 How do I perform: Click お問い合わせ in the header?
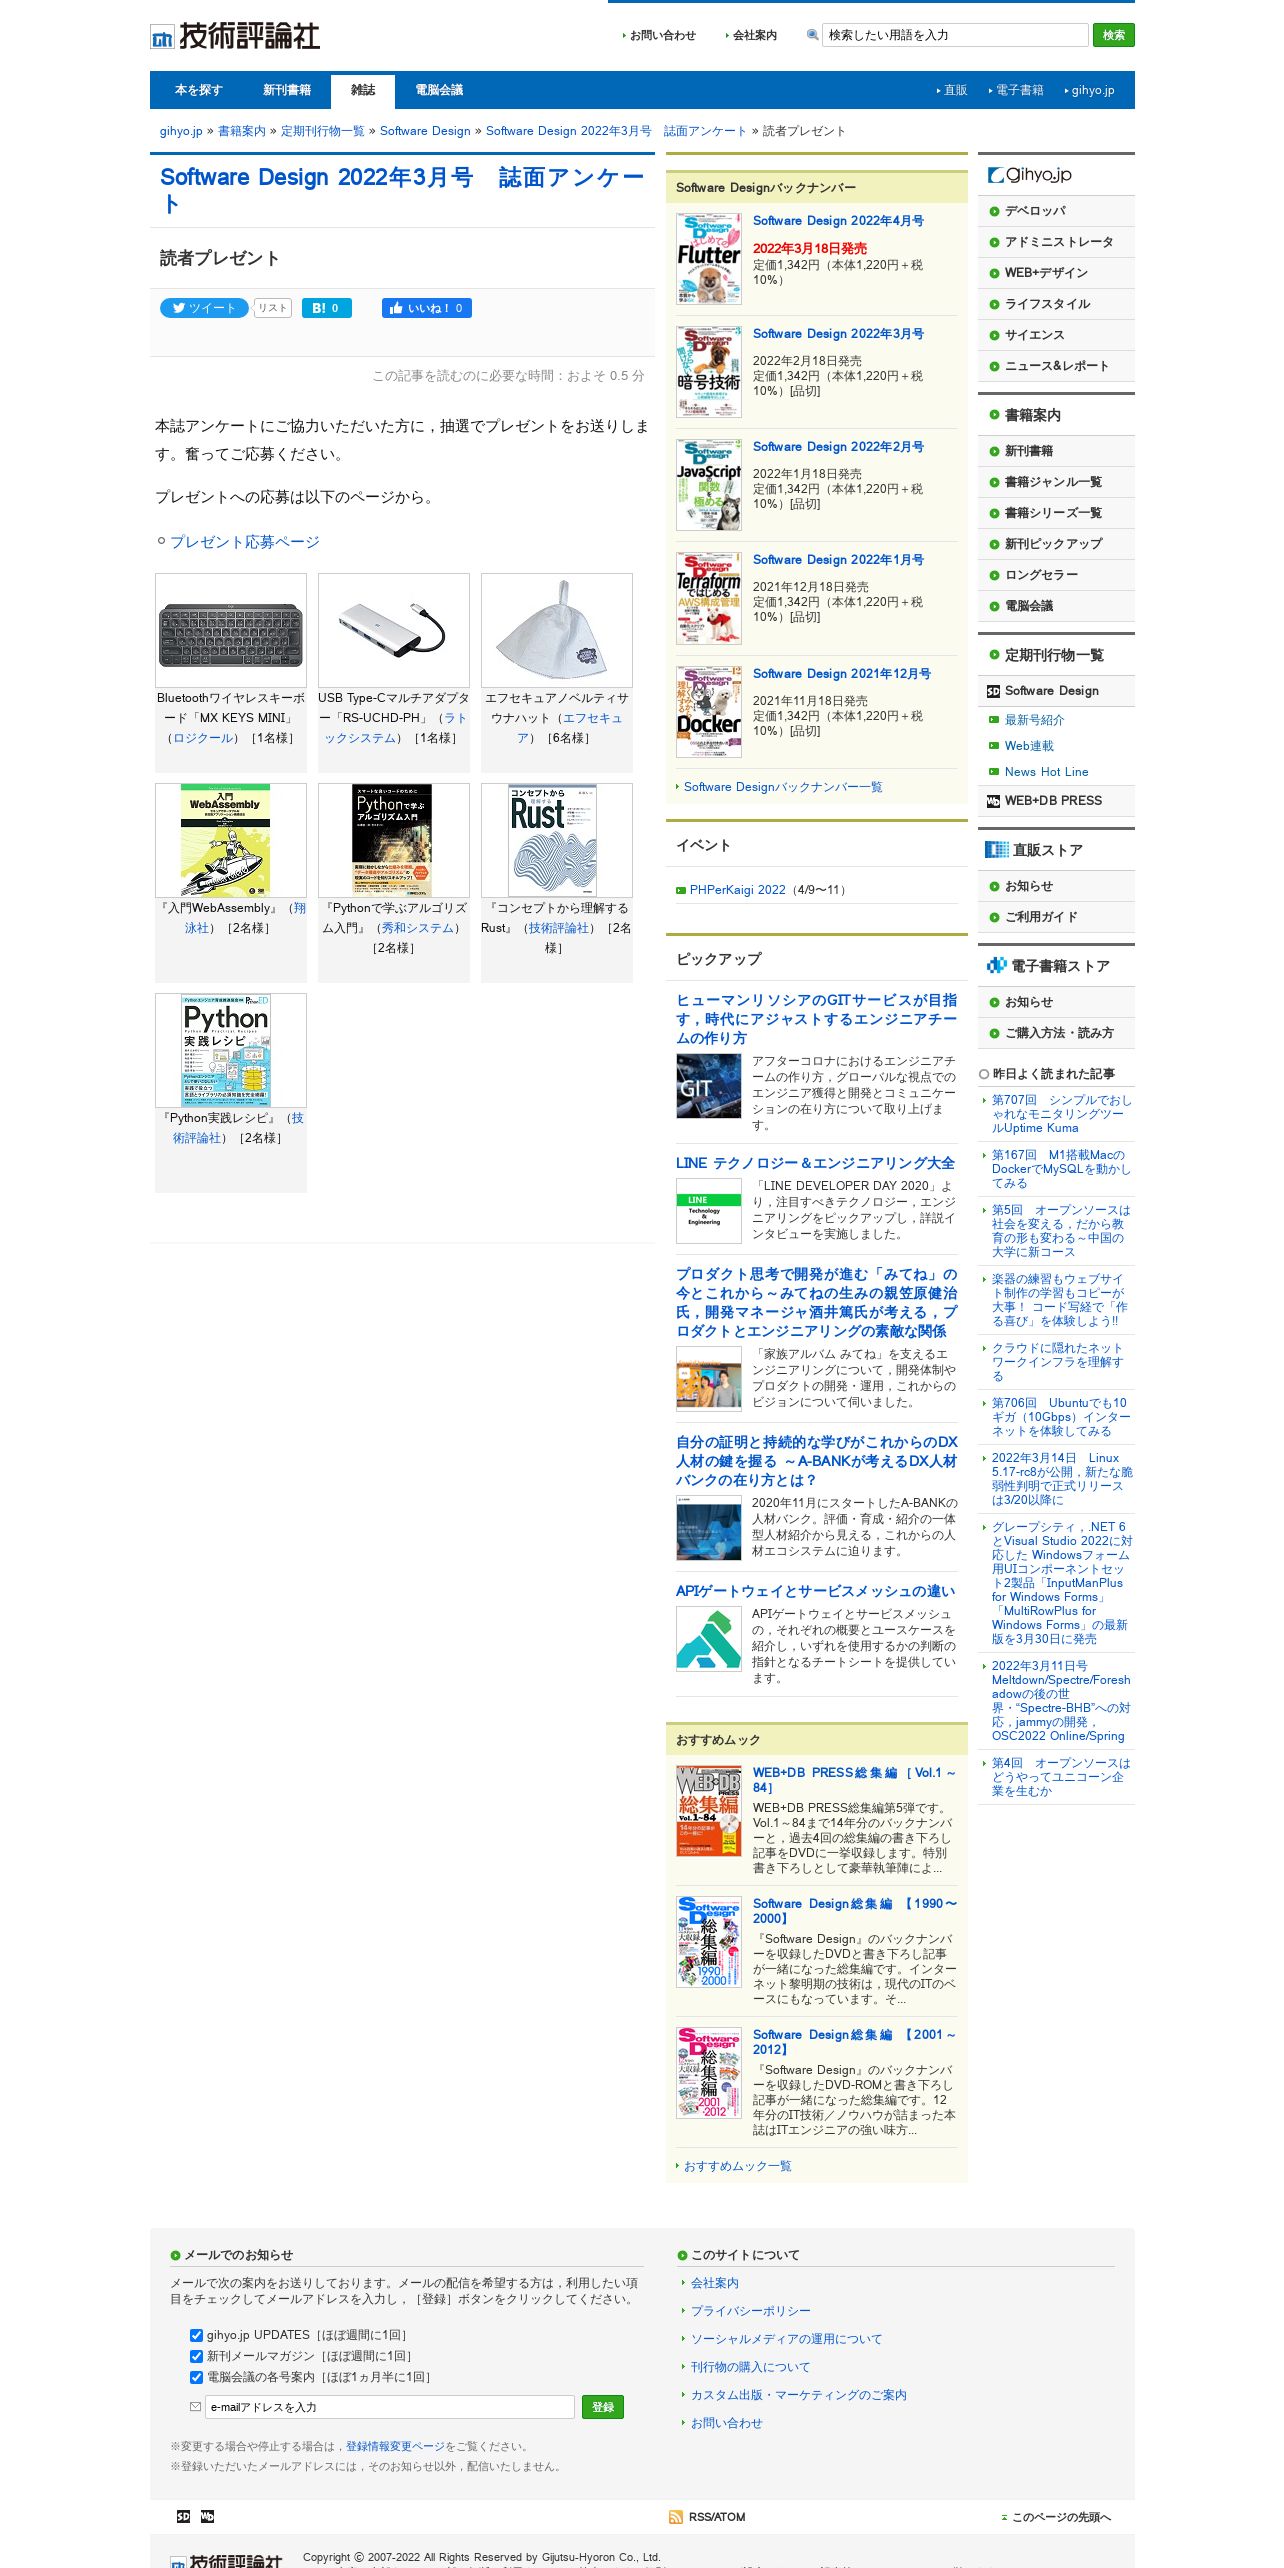tap(662, 35)
